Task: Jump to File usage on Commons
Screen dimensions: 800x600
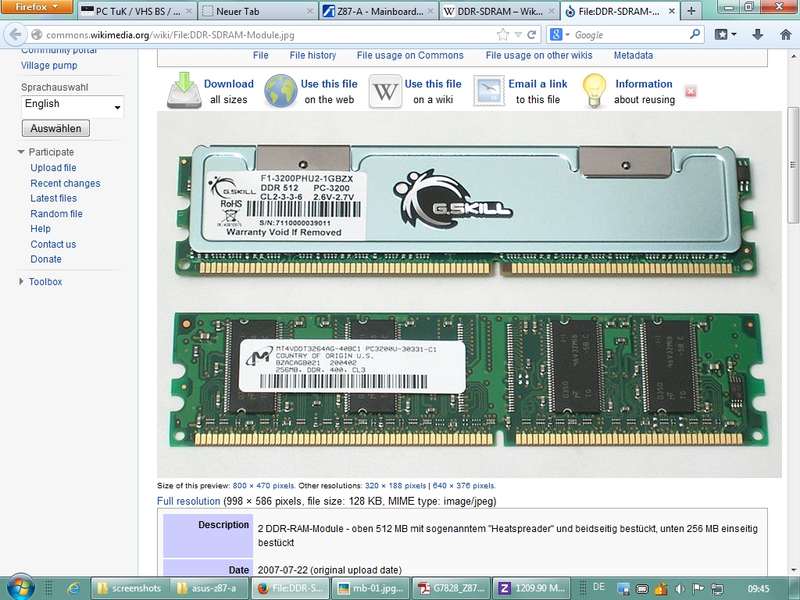Action: [x=410, y=55]
